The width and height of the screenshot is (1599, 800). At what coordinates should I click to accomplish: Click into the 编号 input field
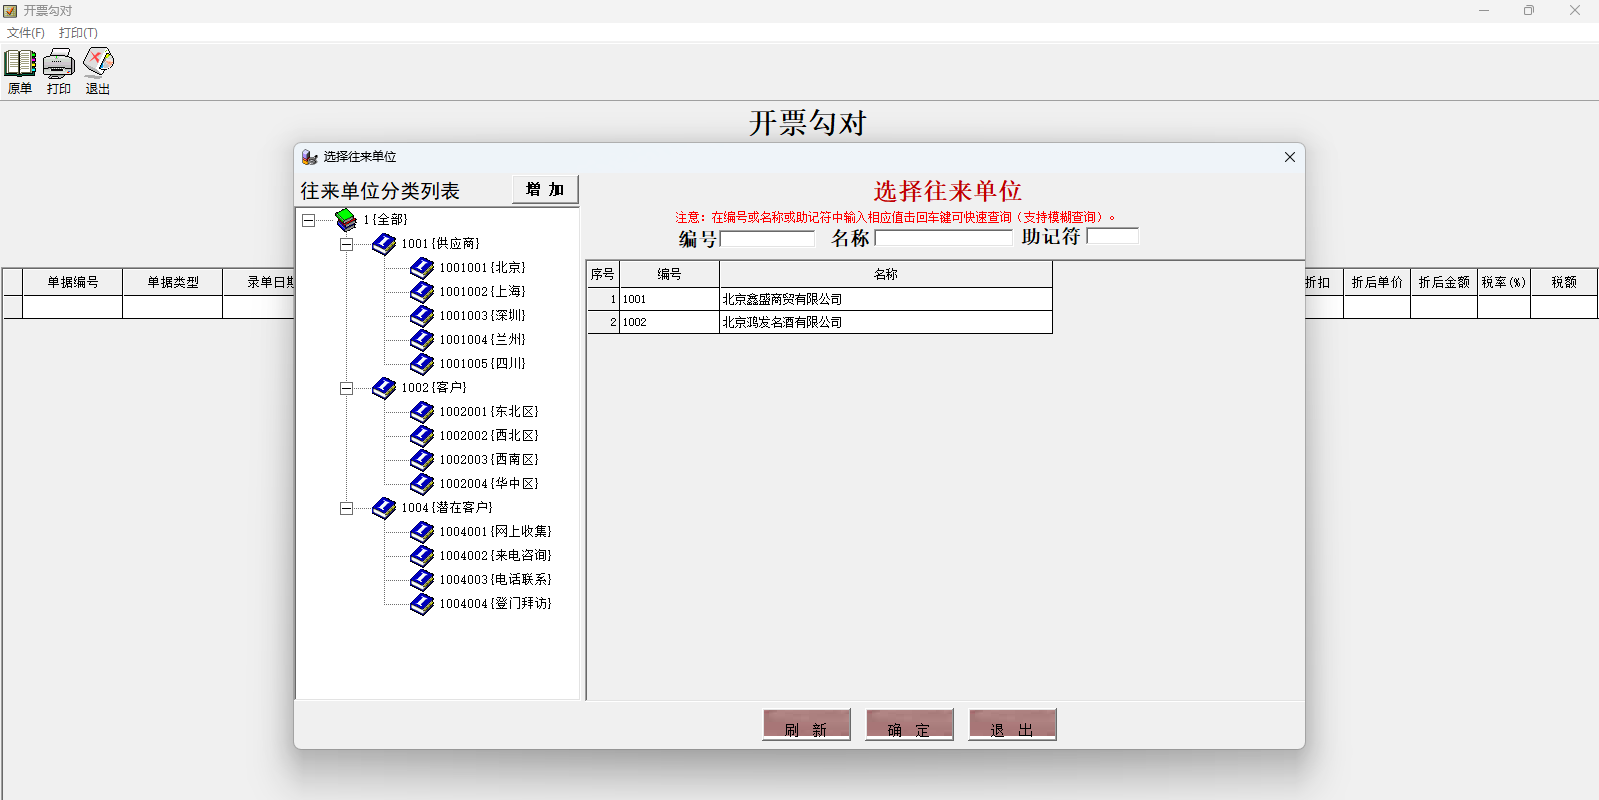point(767,239)
